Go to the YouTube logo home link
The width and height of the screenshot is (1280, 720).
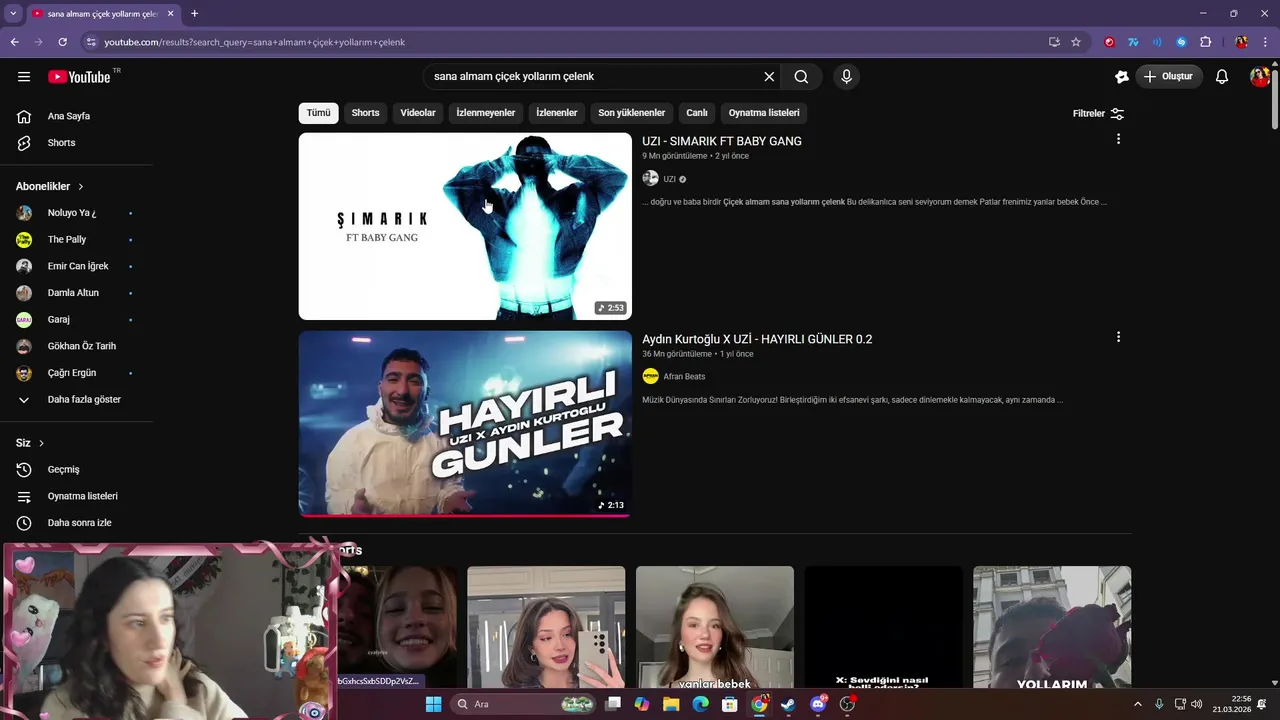pos(79,77)
